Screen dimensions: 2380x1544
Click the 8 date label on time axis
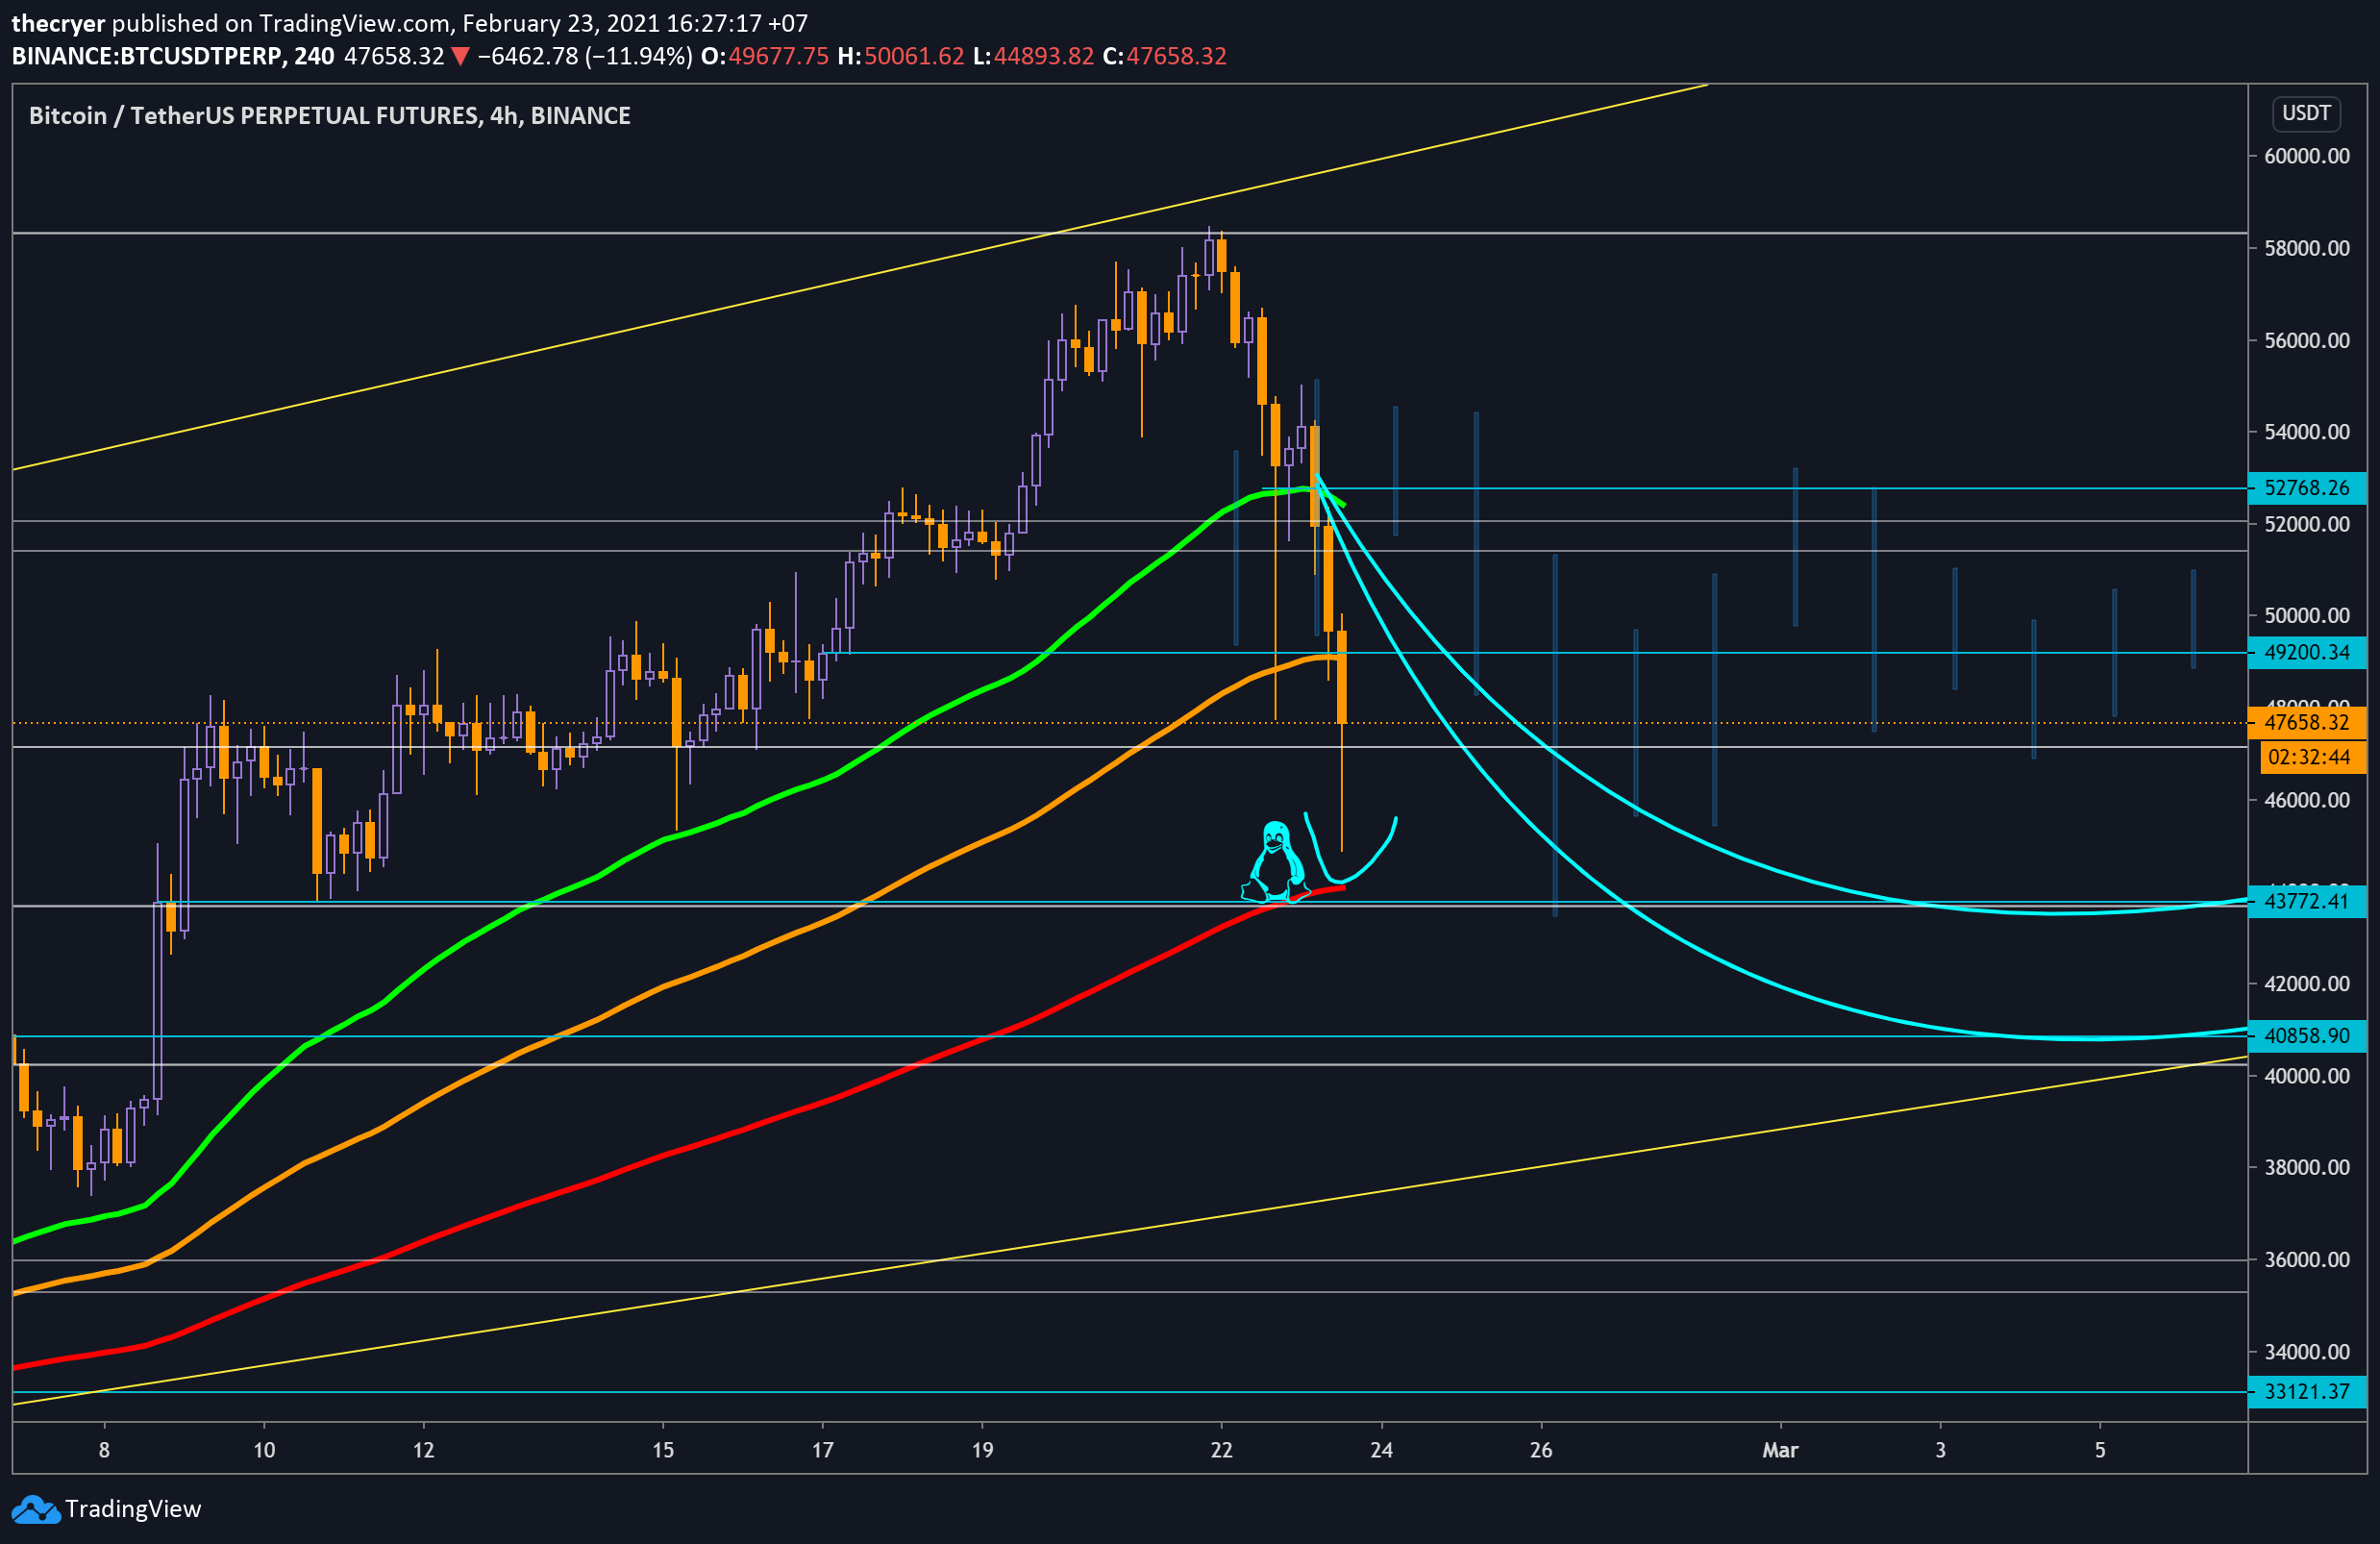104,1450
